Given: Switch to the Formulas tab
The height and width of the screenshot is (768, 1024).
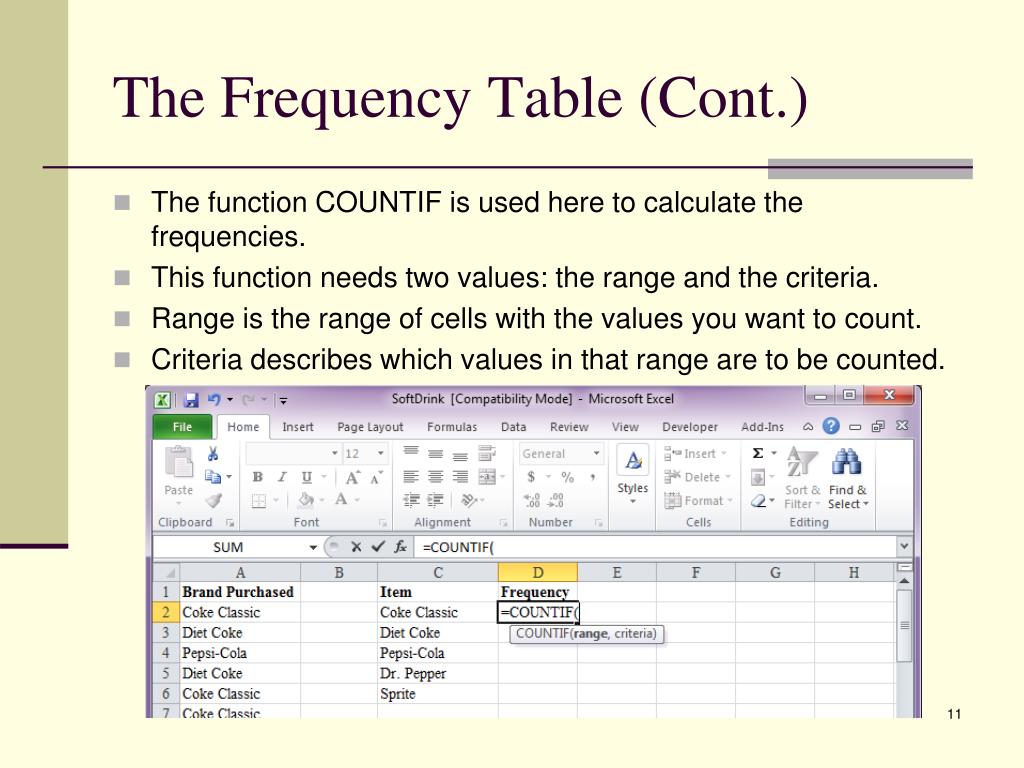Looking at the screenshot, I should (452, 426).
